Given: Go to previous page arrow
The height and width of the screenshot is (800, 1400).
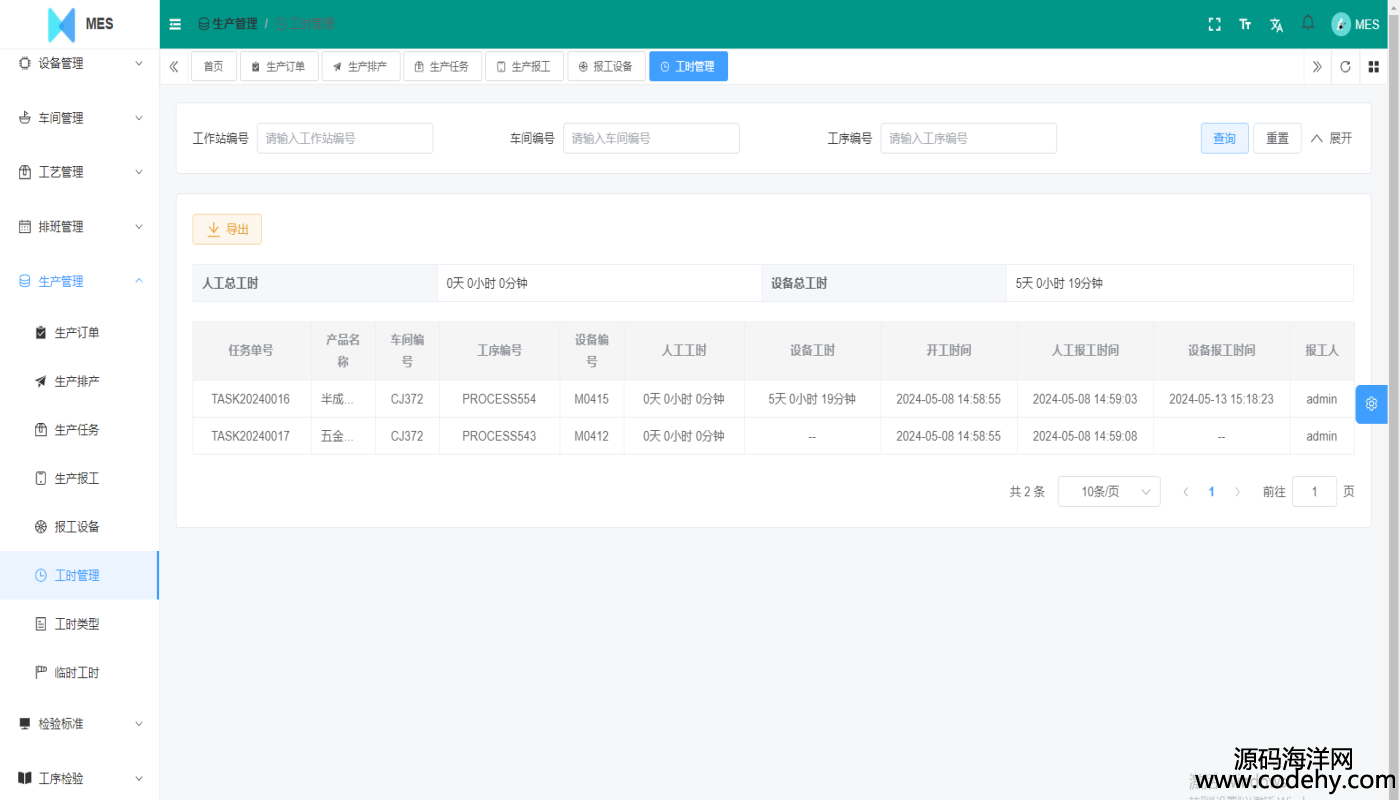Looking at the screenshot, I should tap(1186, 492).
